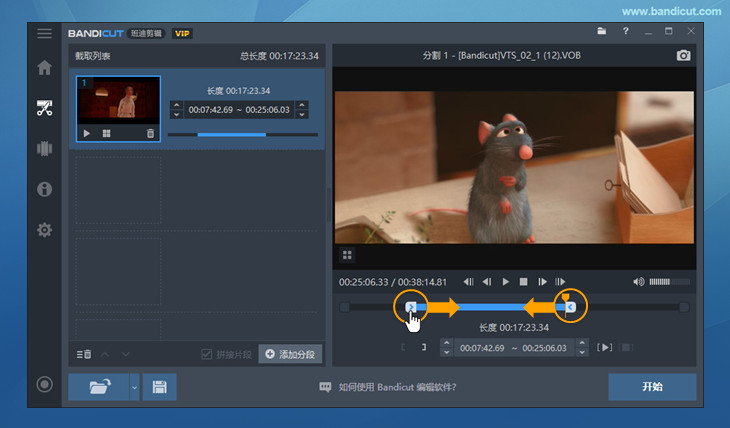Click the VIP badge
Screen dimensions: 730x428
182,34
